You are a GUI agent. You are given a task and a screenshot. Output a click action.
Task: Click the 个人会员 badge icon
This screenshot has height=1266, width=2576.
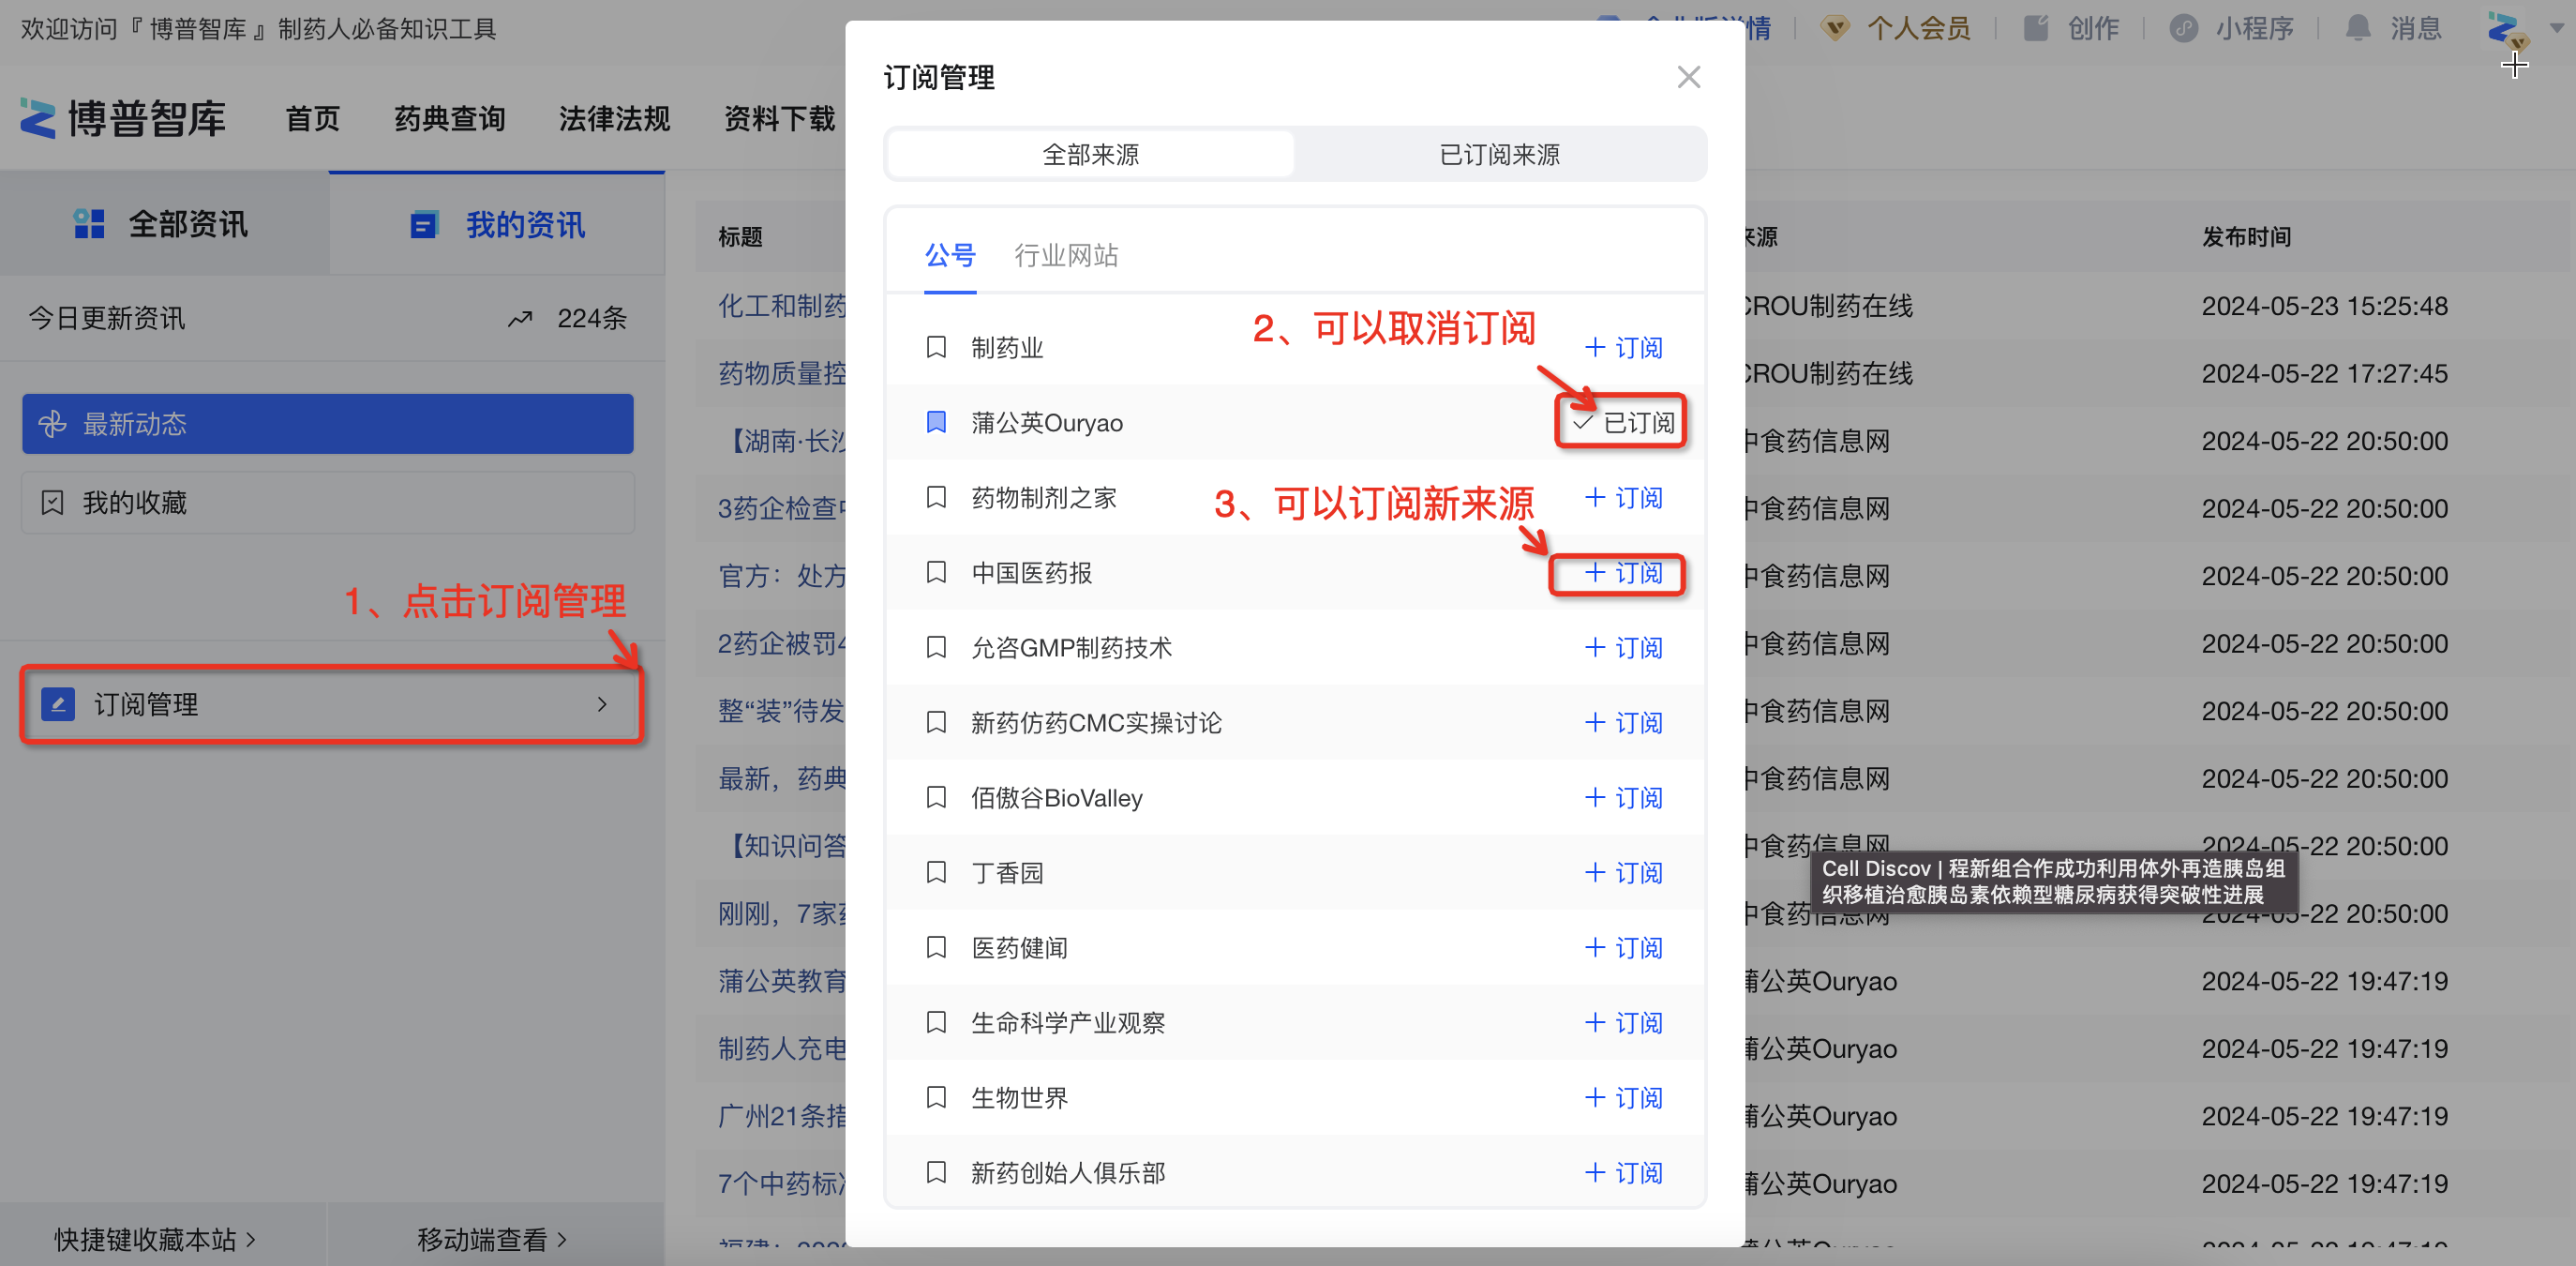tap(1834, 28)
